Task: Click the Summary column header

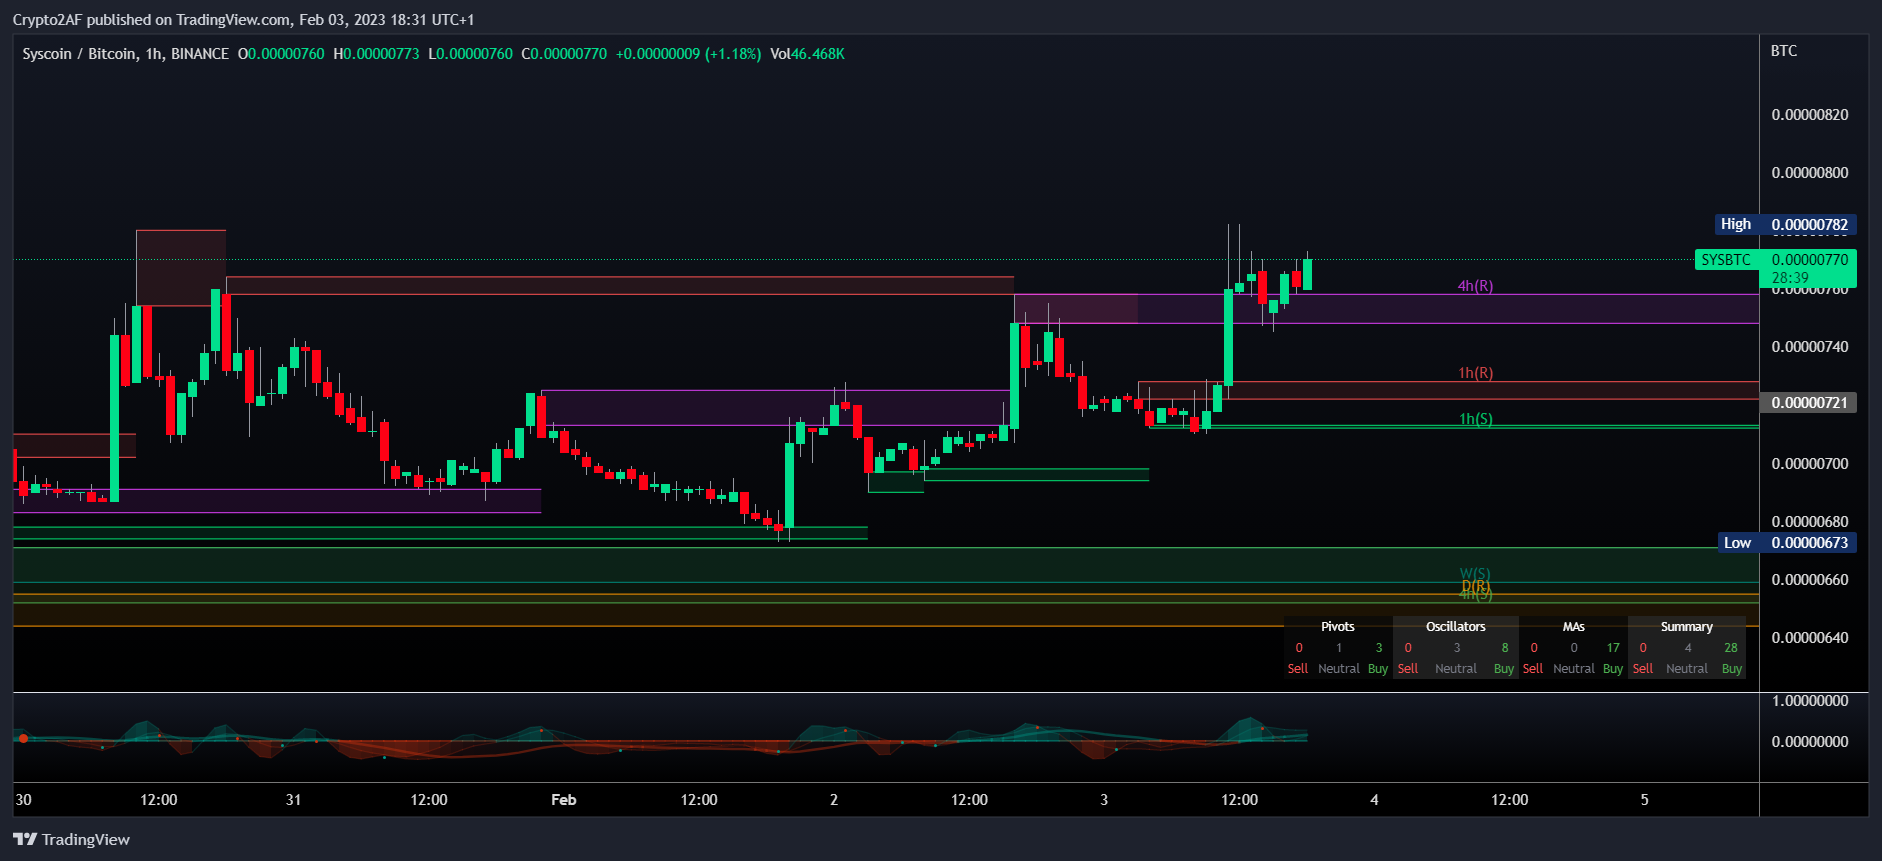Action: click(1686, 627)
